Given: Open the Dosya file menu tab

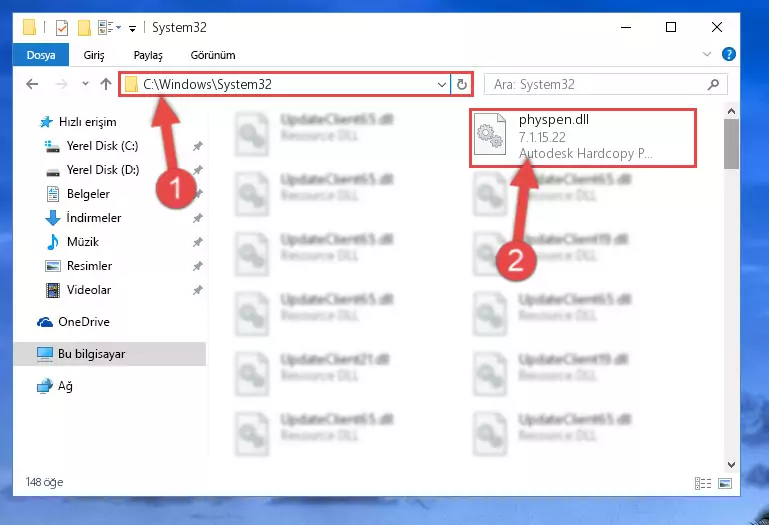Looking at the screenshot, I should 41,55.
